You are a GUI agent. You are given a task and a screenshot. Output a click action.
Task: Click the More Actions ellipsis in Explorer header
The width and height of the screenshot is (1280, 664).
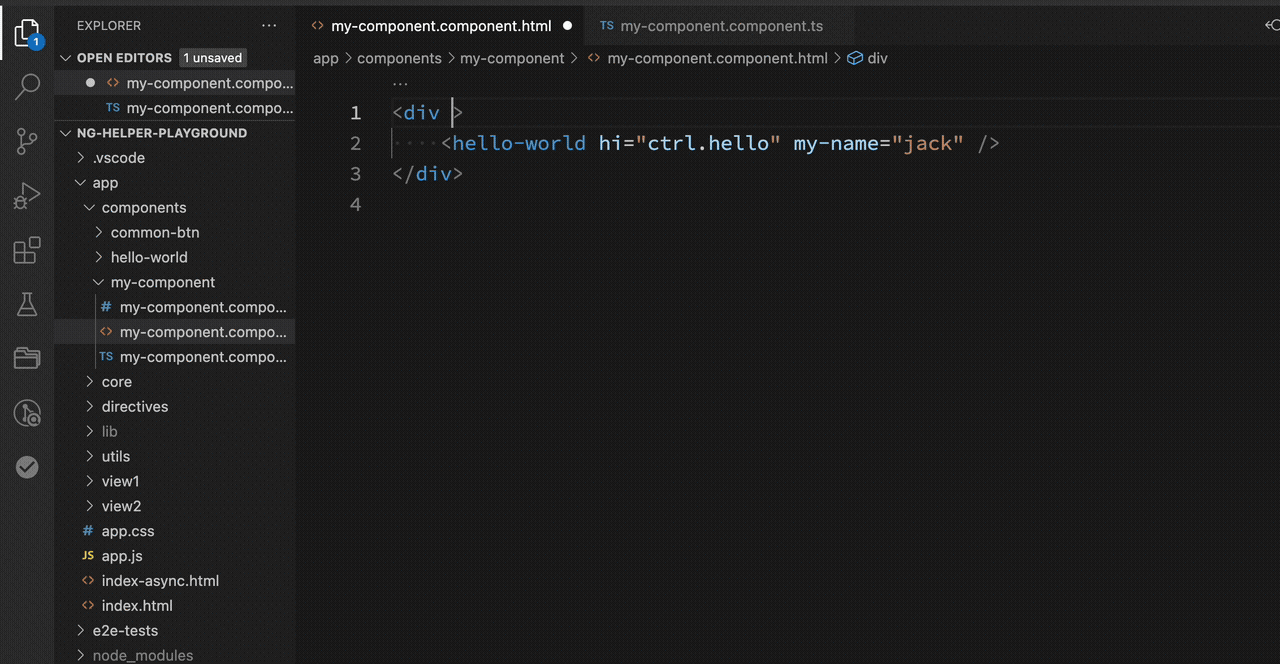pyautogui.click(x=268, y=25)
